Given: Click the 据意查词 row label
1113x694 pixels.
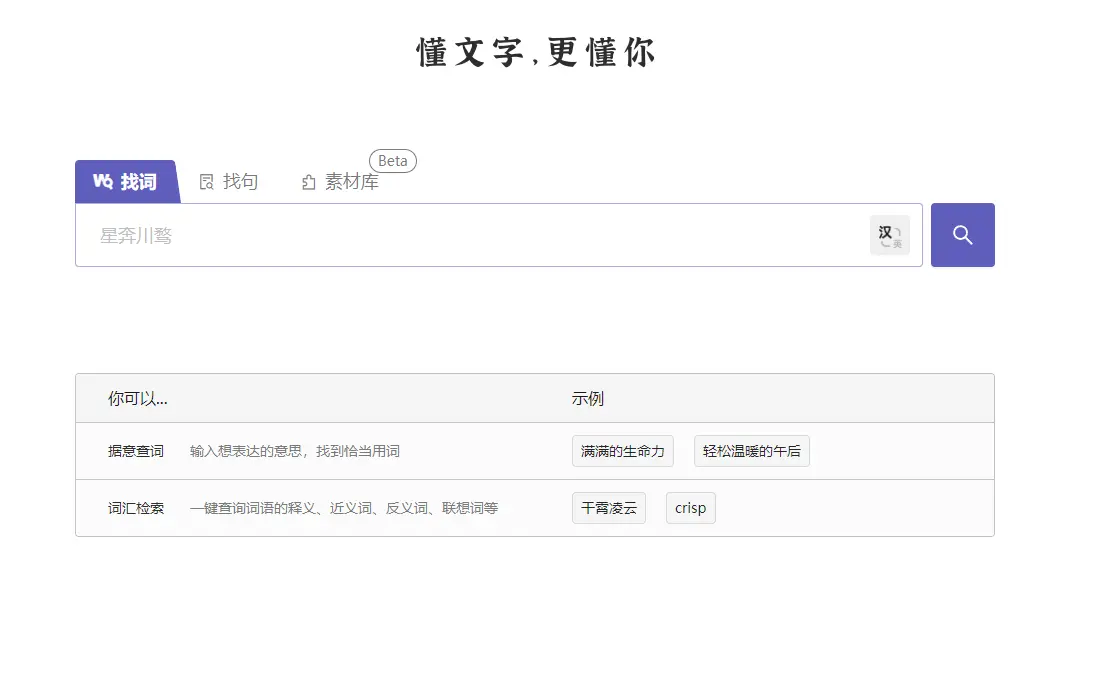Looking at the screenshot, I should coord(136,451).
